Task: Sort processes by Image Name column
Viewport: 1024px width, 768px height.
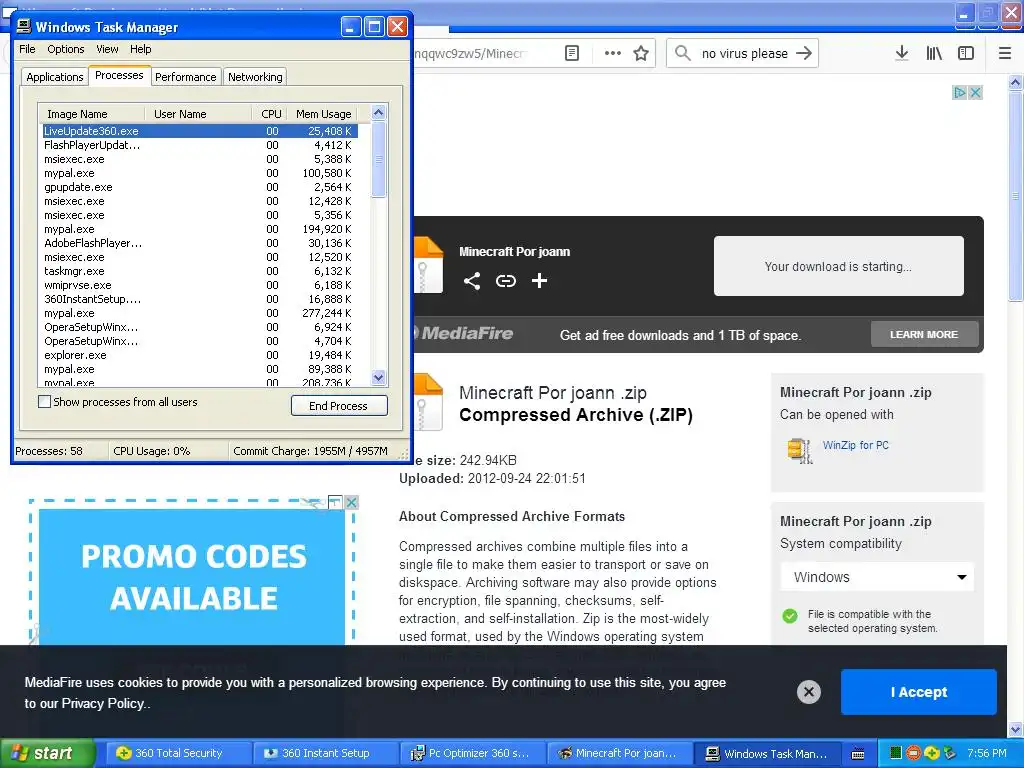Action: [91, 114]
